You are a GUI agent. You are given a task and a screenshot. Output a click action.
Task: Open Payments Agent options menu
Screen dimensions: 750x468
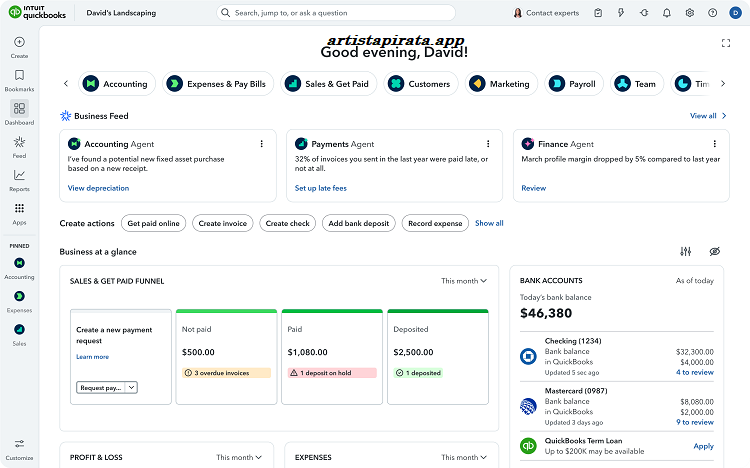coord(488,144)
